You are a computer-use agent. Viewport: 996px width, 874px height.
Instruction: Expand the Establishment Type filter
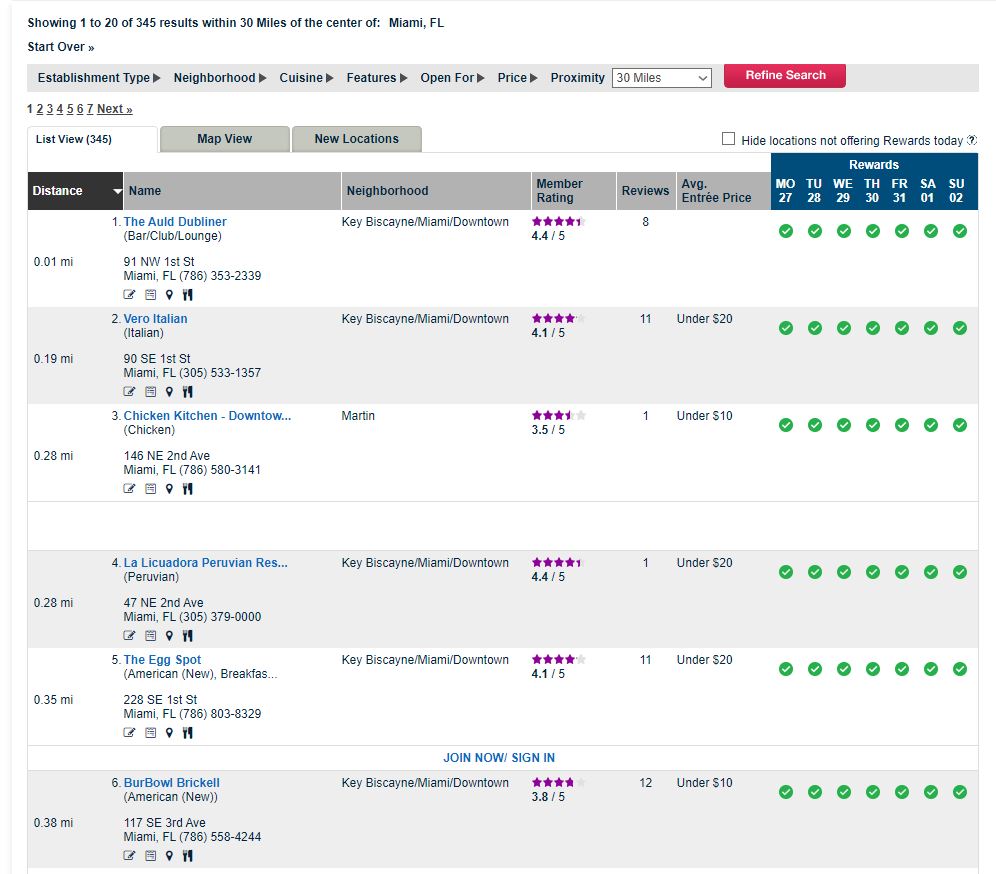coord(99,77)
